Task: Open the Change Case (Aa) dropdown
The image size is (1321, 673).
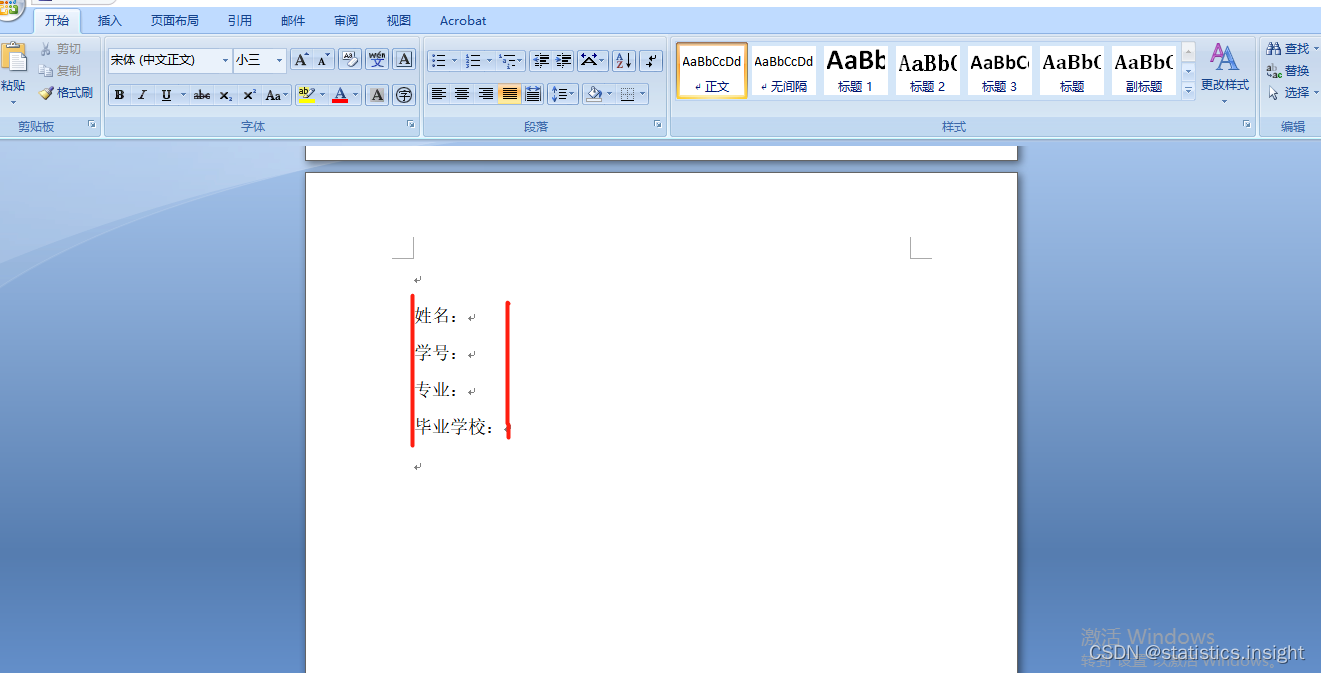Action: [x=277, y=95]
